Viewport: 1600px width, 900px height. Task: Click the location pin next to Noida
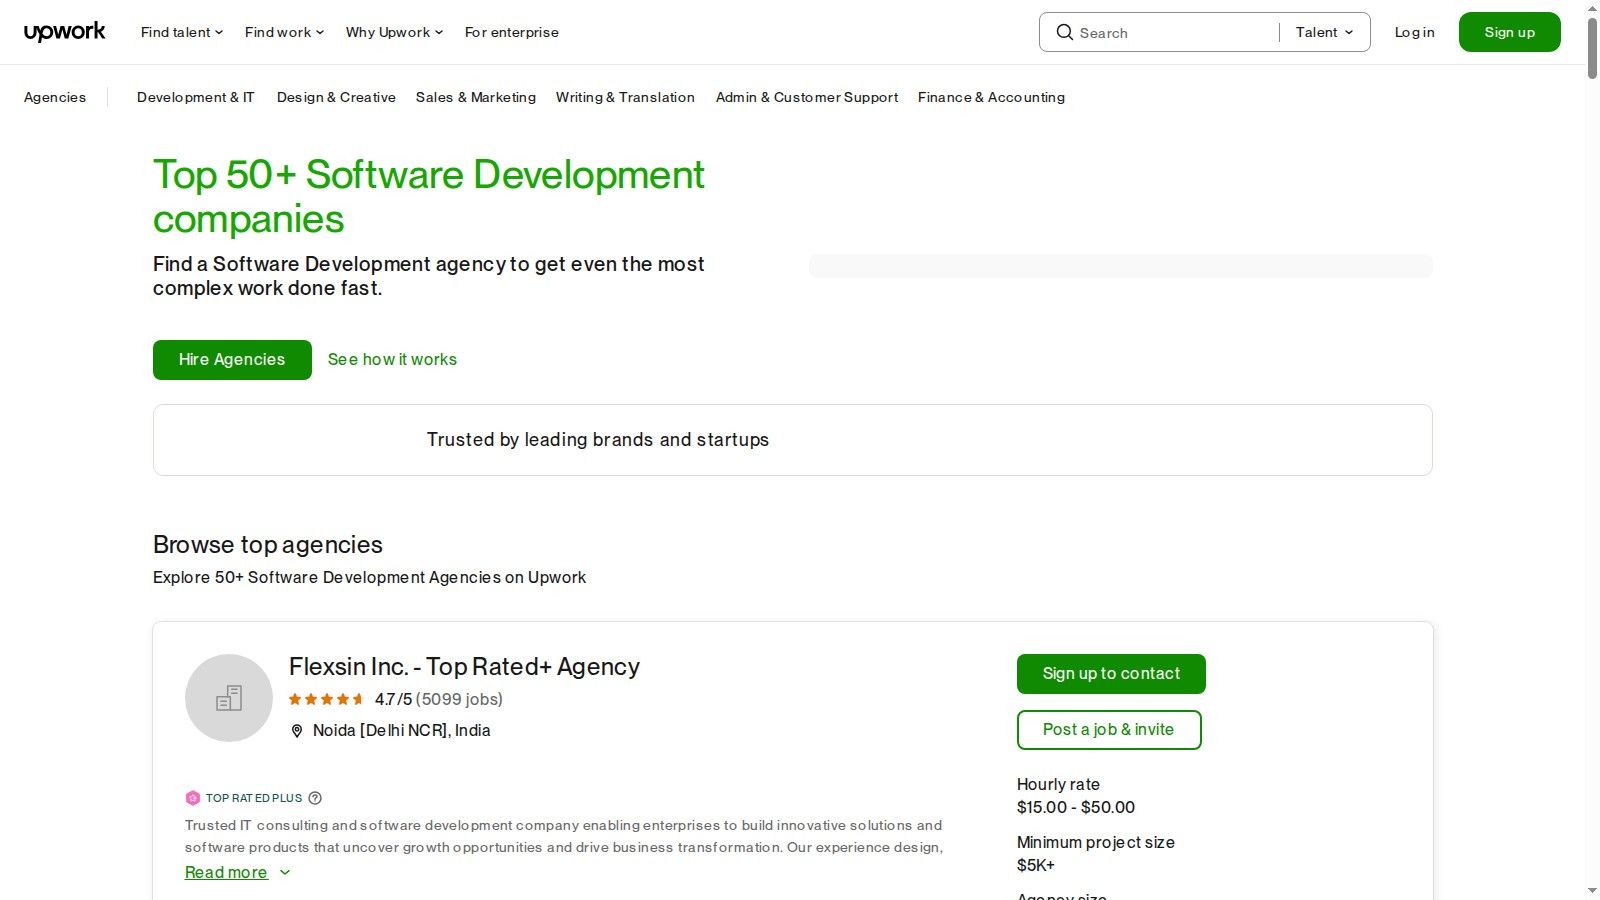pos(297,730)
